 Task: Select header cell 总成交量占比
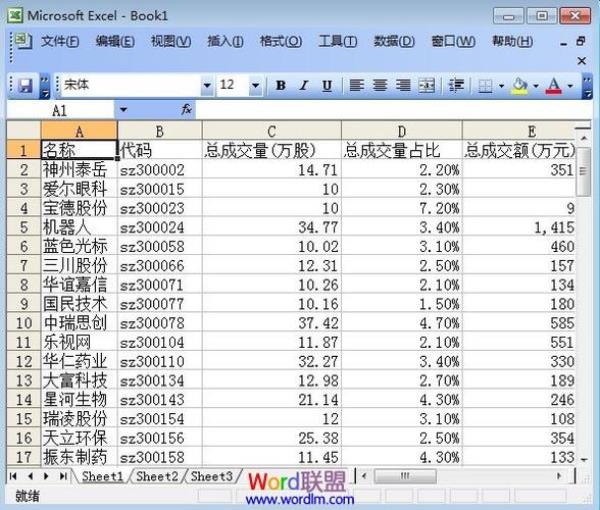coord(401,150)
